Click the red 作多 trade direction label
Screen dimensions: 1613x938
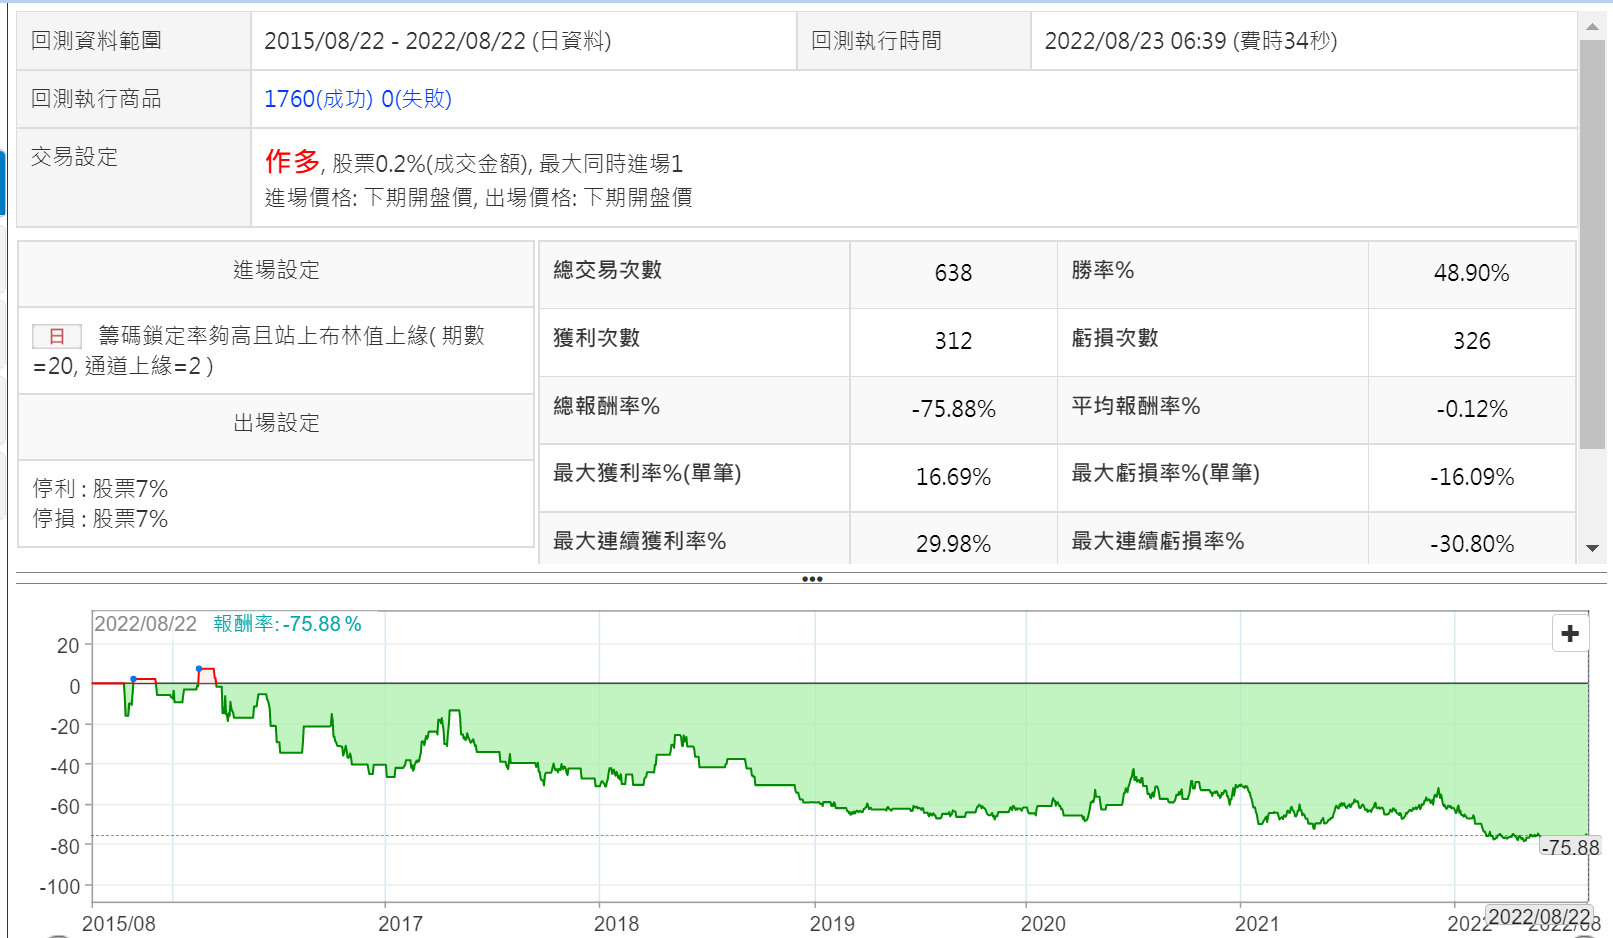tap(292, 161)
